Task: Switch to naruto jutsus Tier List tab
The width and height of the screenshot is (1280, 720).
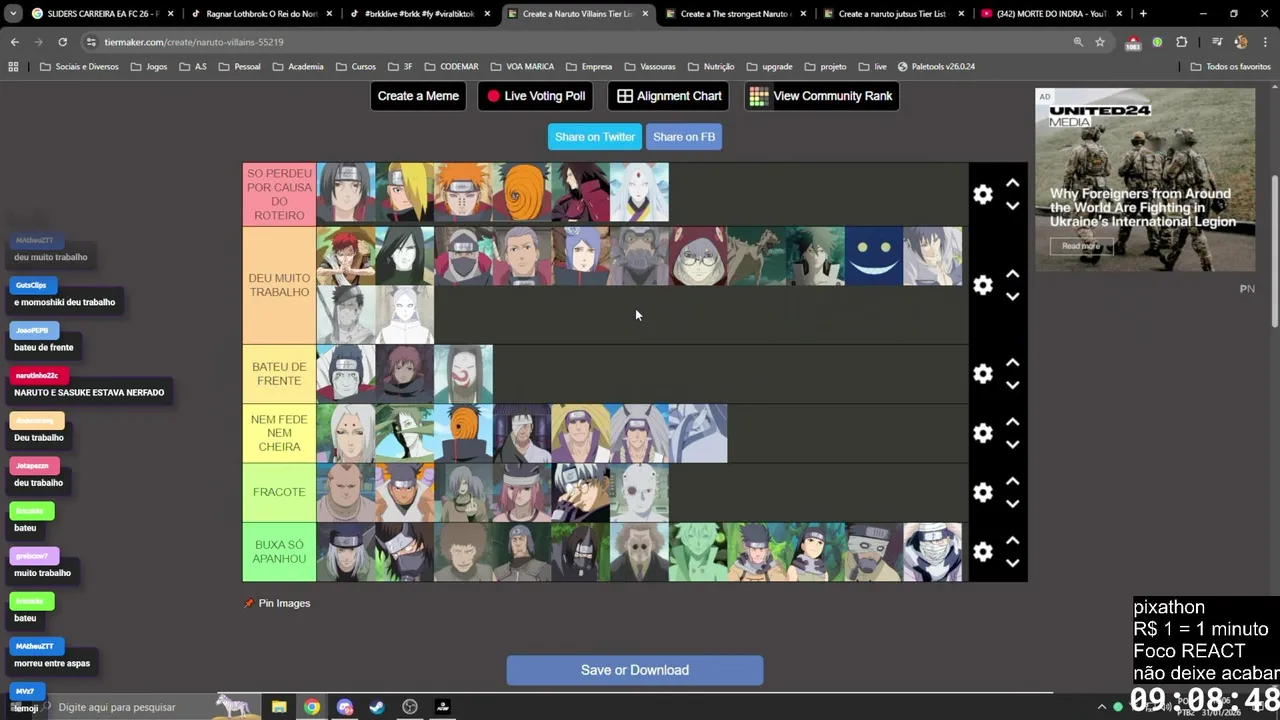Action: click(892, 14)
